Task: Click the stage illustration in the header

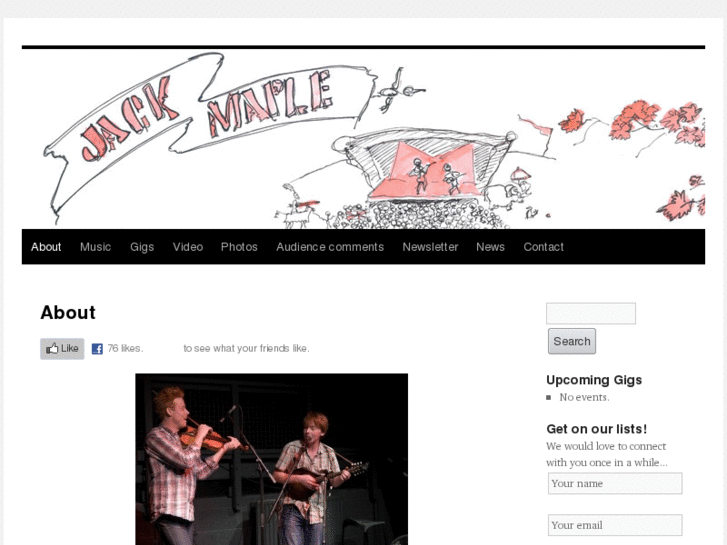Action: pos(427,169)
